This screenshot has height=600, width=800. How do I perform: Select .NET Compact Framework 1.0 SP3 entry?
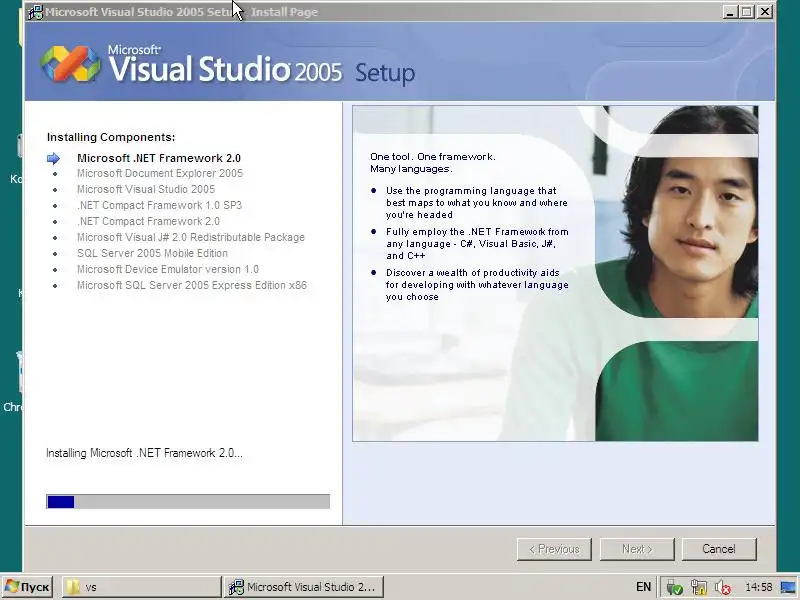[159, 205]
